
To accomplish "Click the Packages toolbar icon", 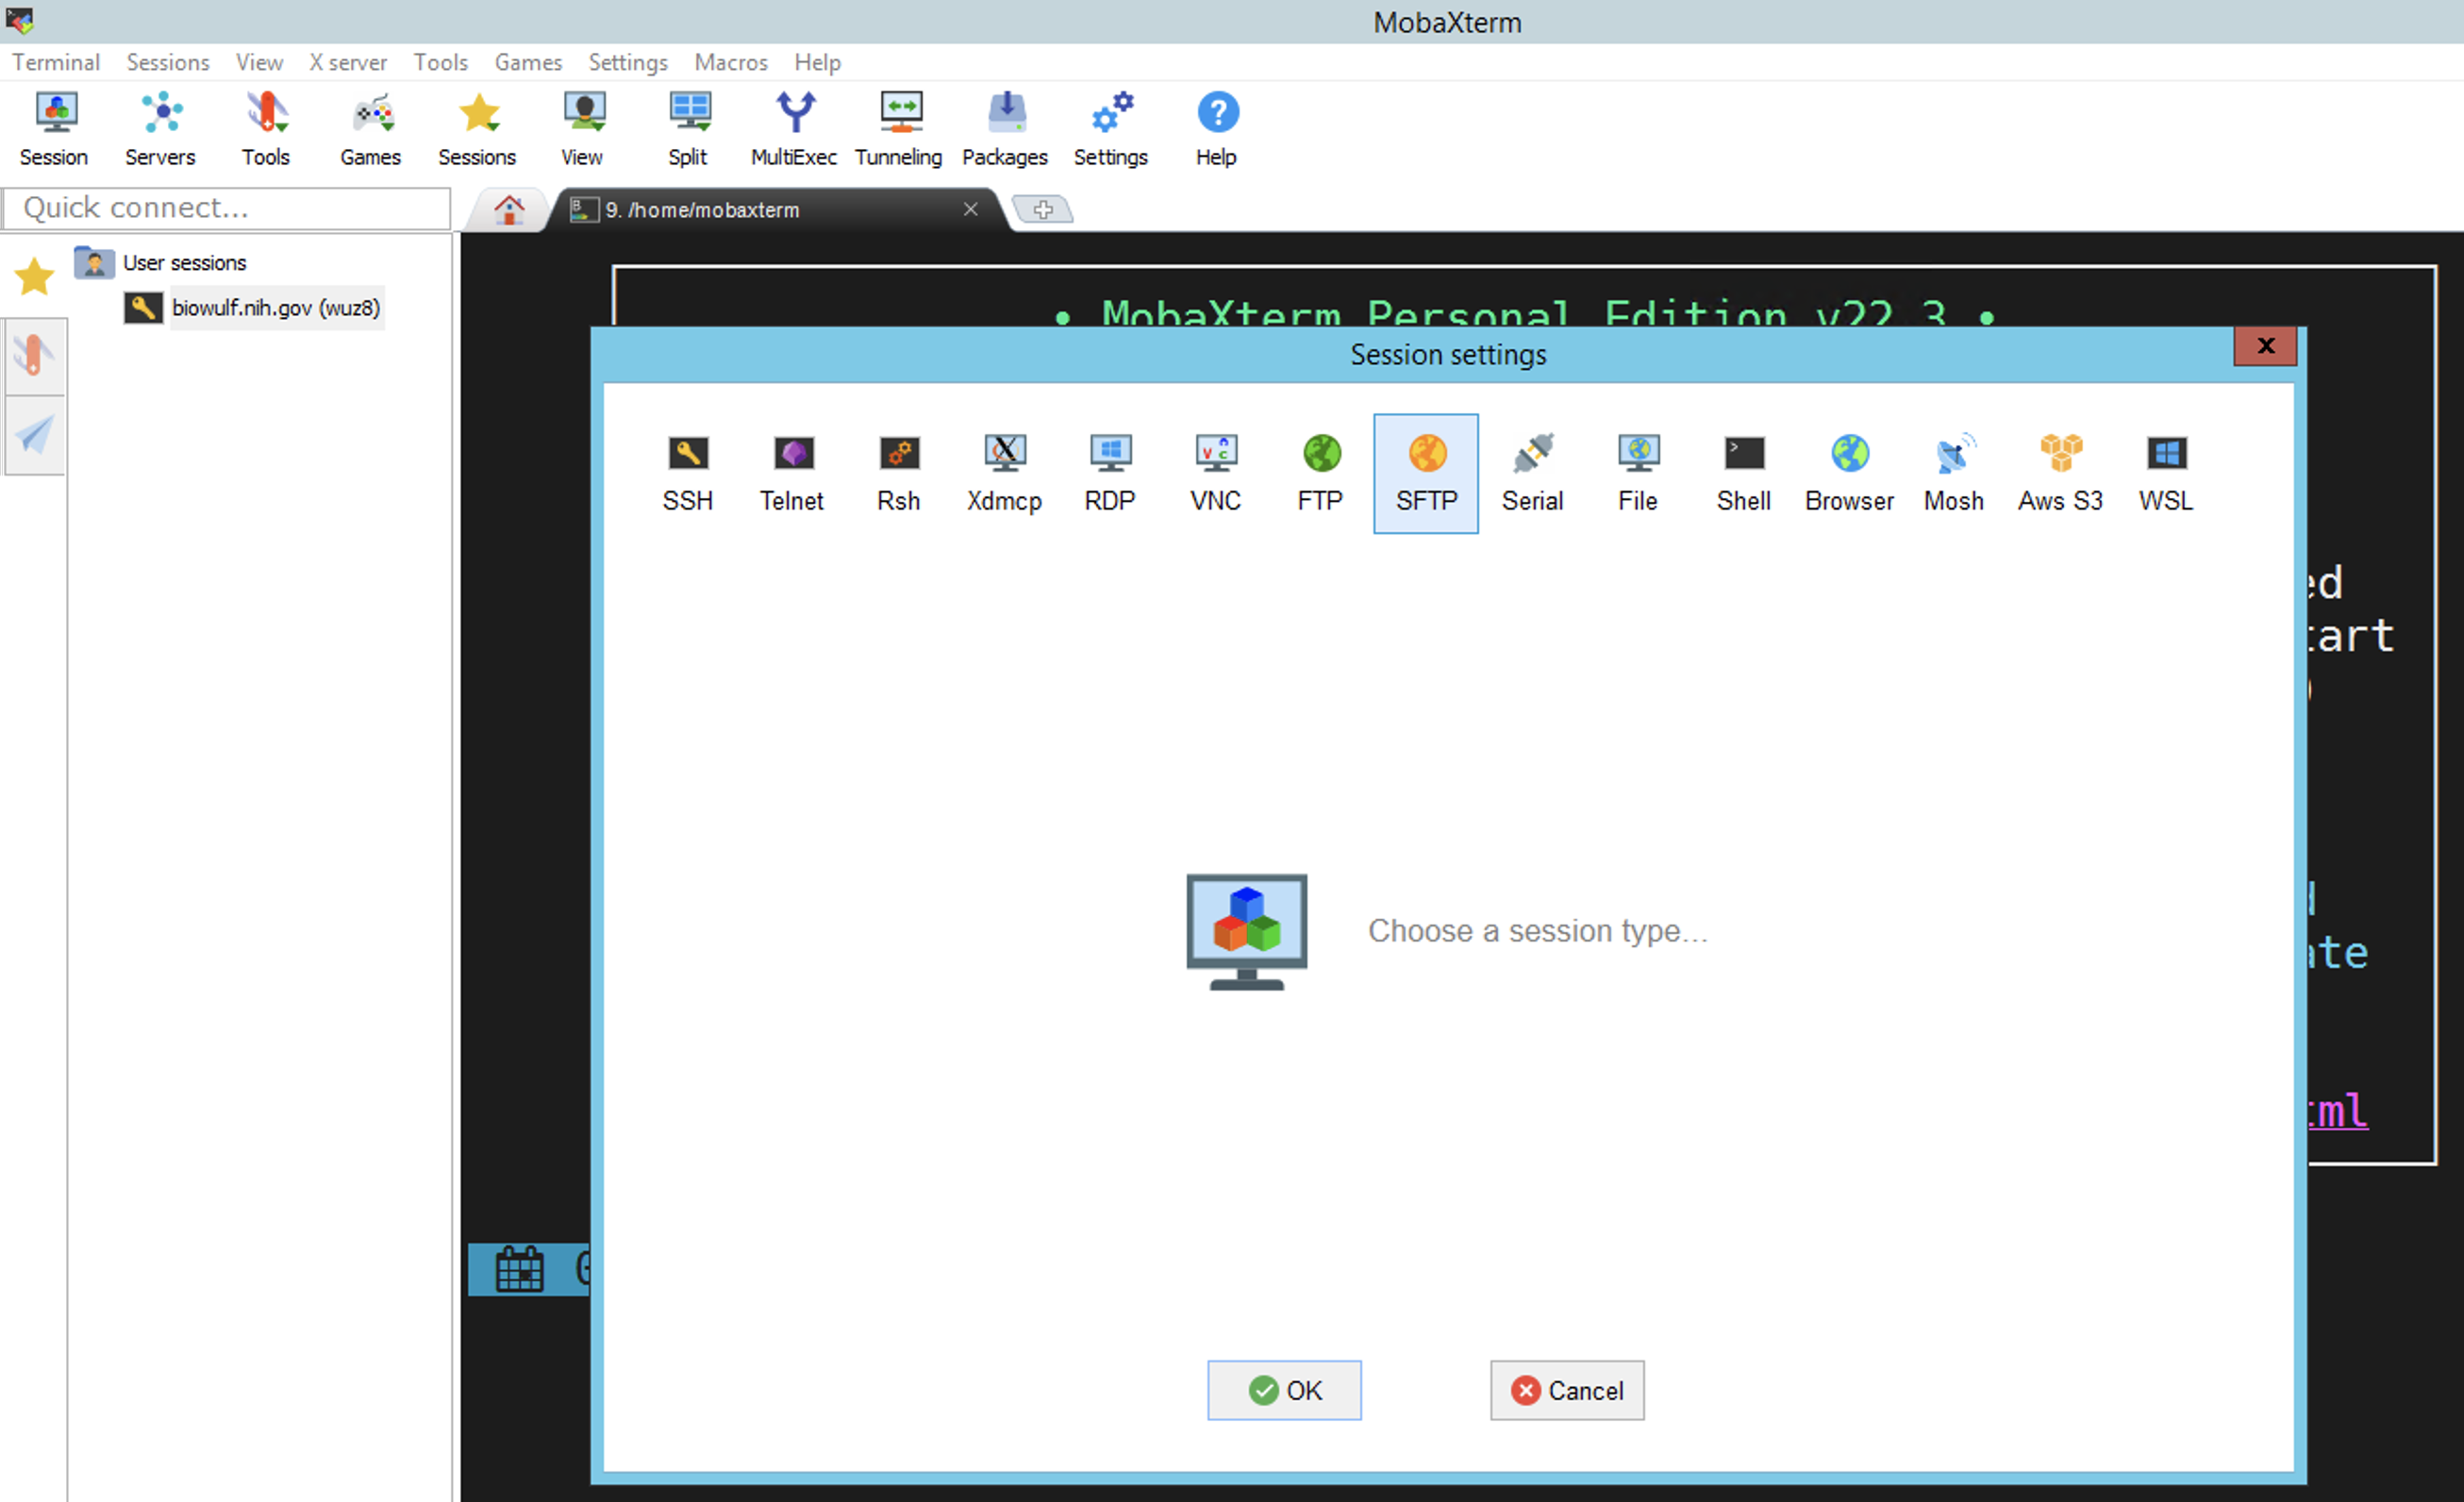I will click(x=1004, y=130).
